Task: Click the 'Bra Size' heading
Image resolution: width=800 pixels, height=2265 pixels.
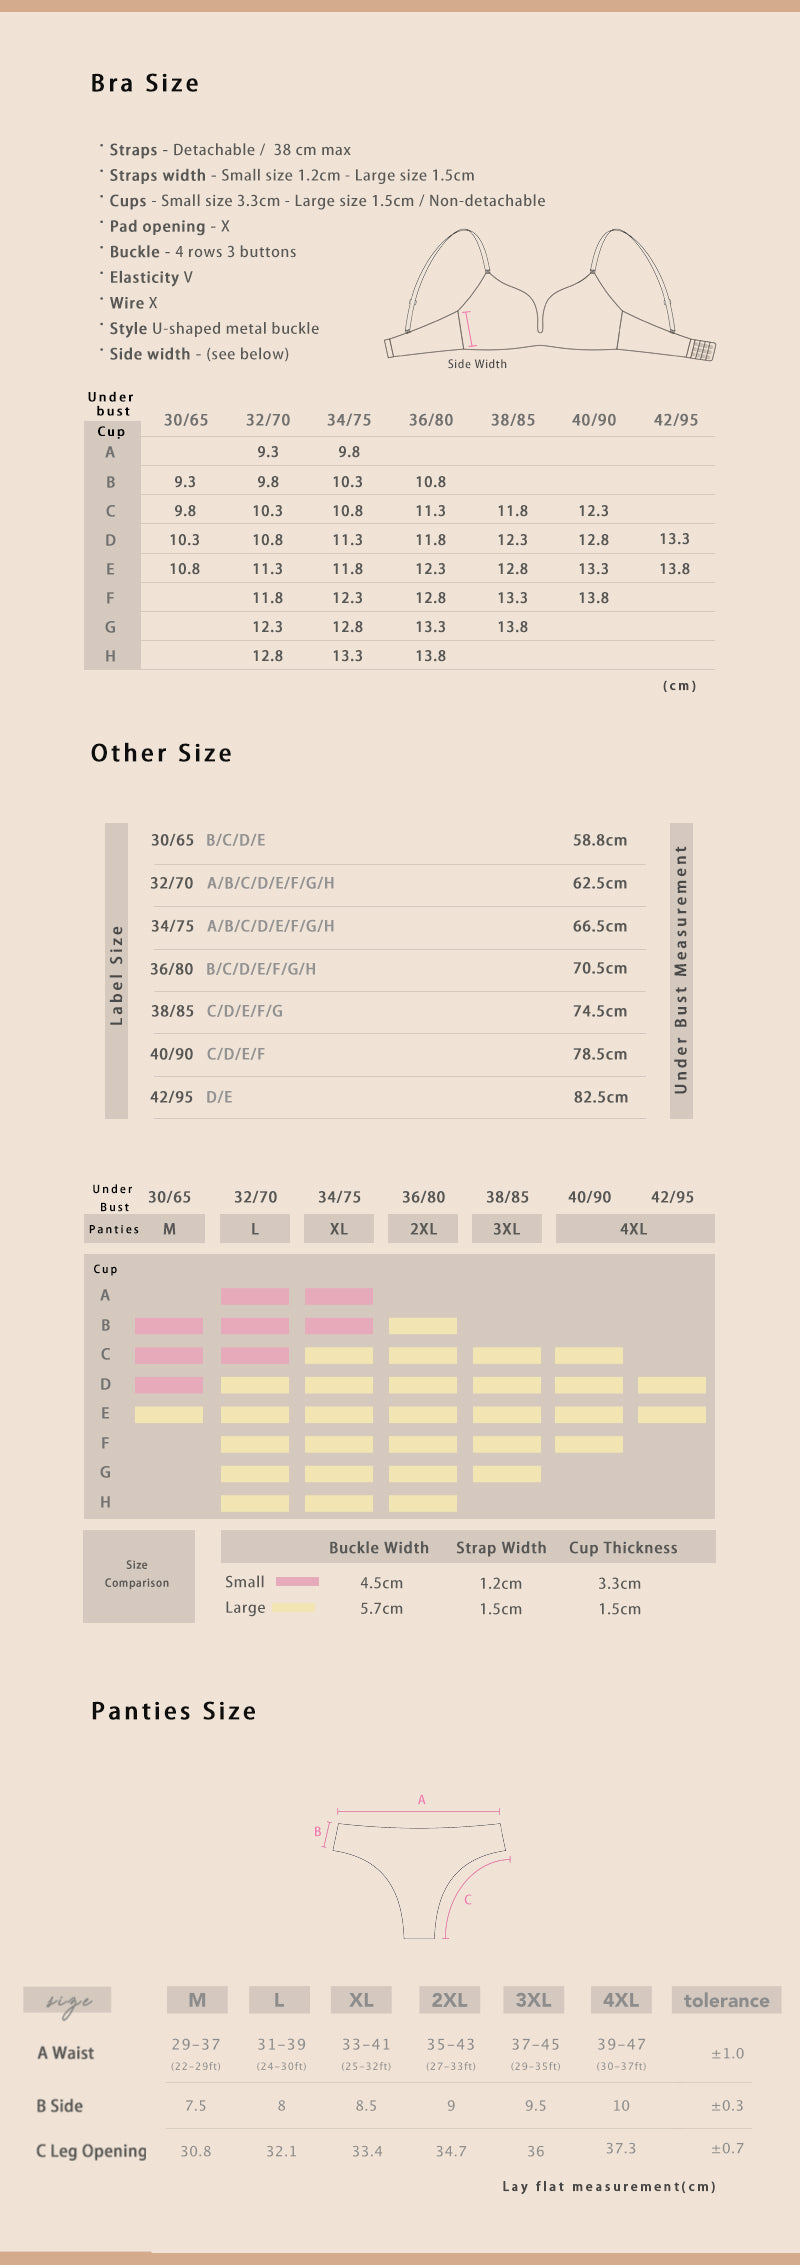Action: point(145,83)
